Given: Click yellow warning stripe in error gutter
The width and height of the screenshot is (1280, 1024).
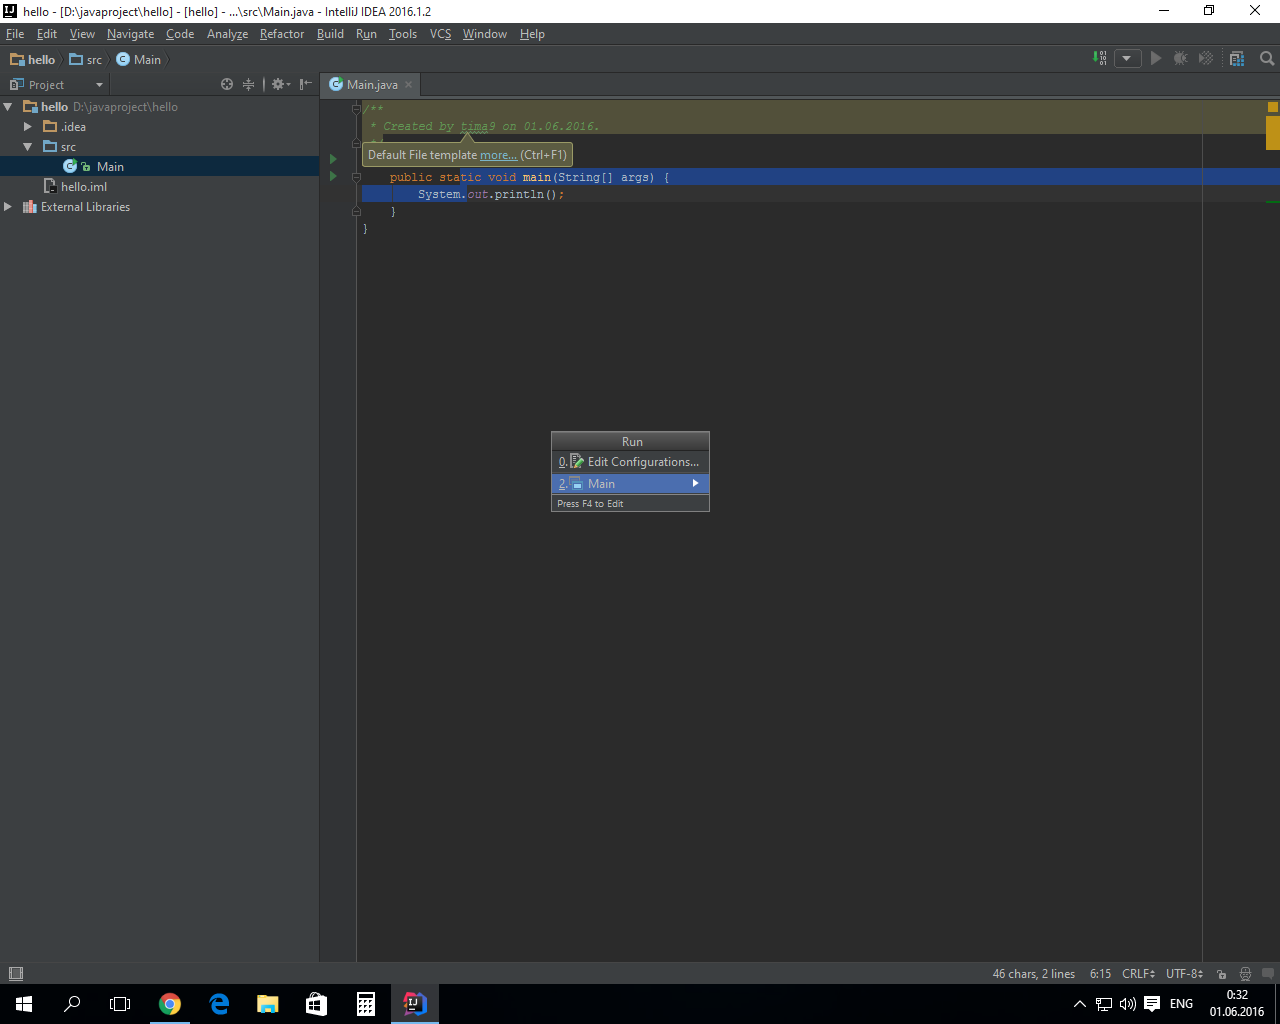Looking at the screenshot, I should 1273,132.
